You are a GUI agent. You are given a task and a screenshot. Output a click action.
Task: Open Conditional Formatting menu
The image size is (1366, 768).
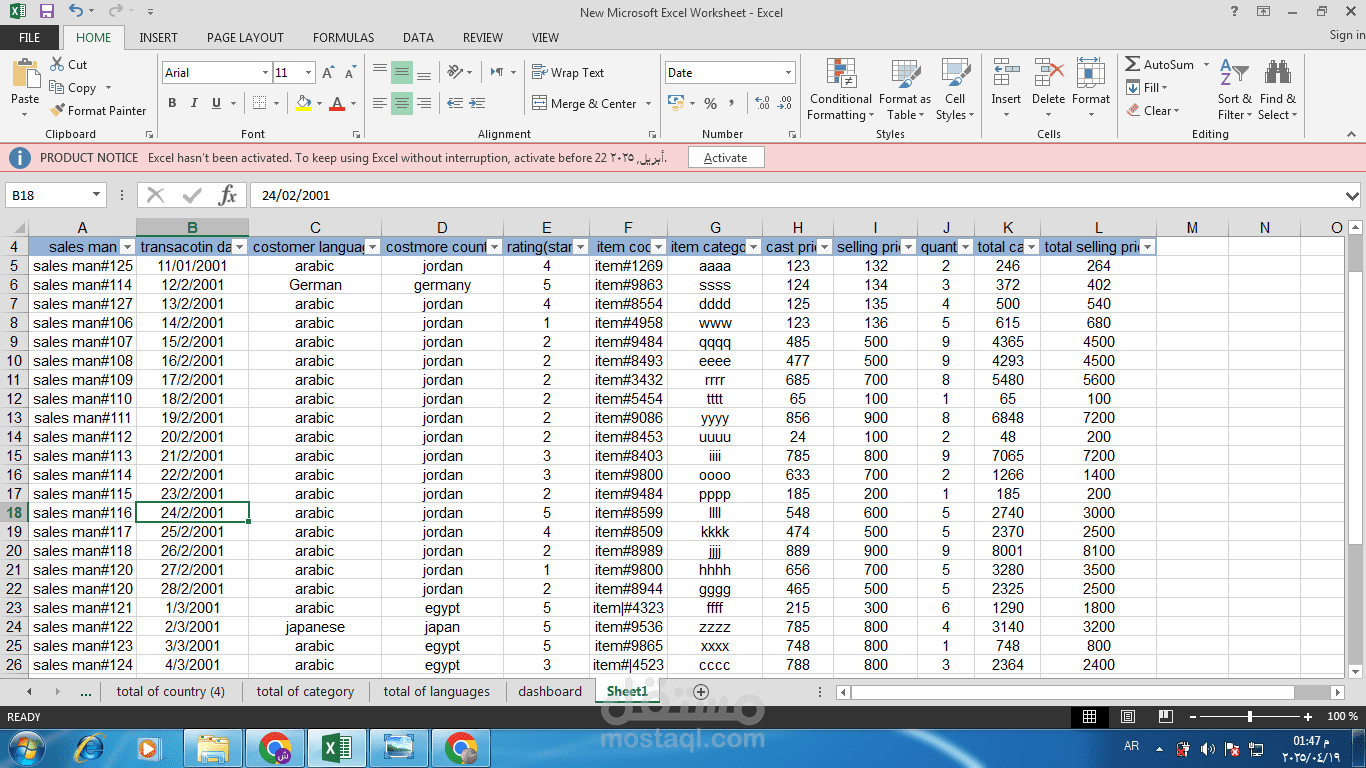pyautogui.click(x=841, y=89)
